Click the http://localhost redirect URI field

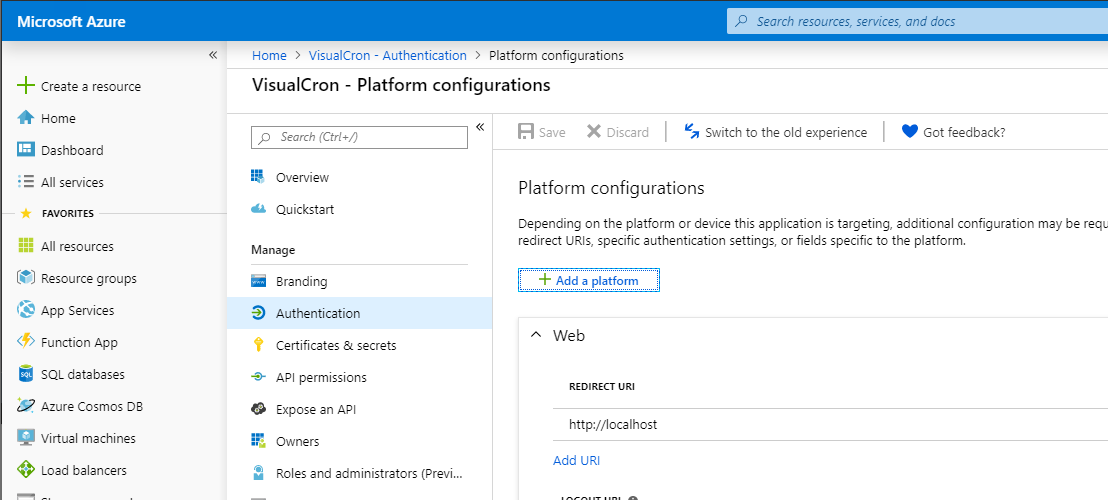pos(830,424)
